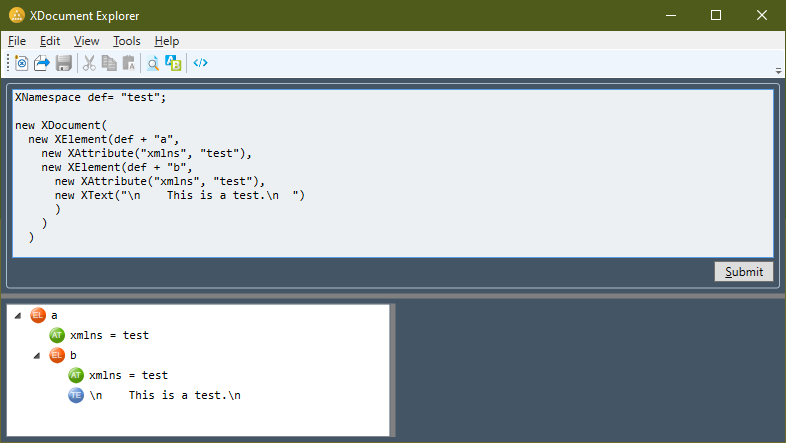Image resolution: width=786 pixels, height=443 pixels.
Task: Click the new XText code line
Action: [179, 195]
